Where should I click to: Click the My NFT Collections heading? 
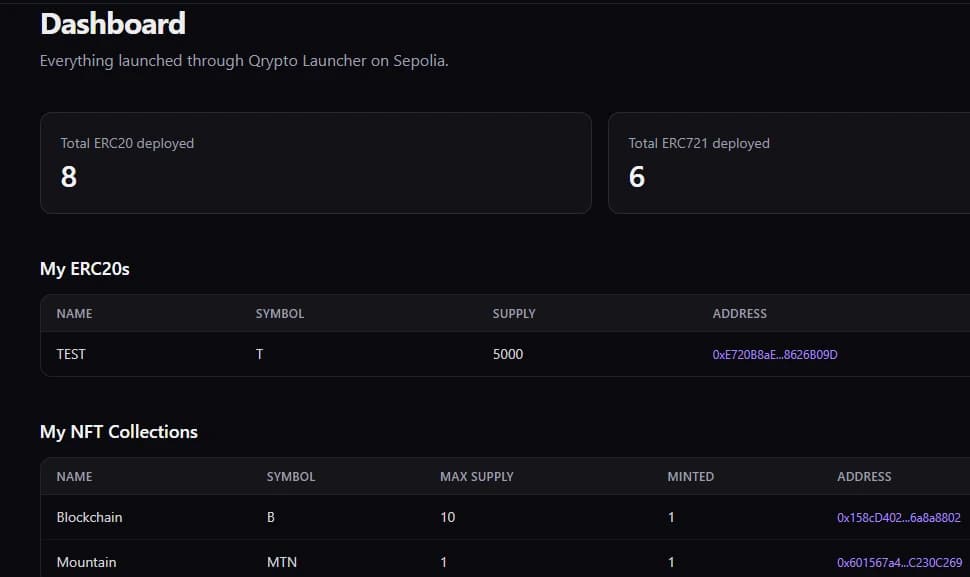[119, 432]
